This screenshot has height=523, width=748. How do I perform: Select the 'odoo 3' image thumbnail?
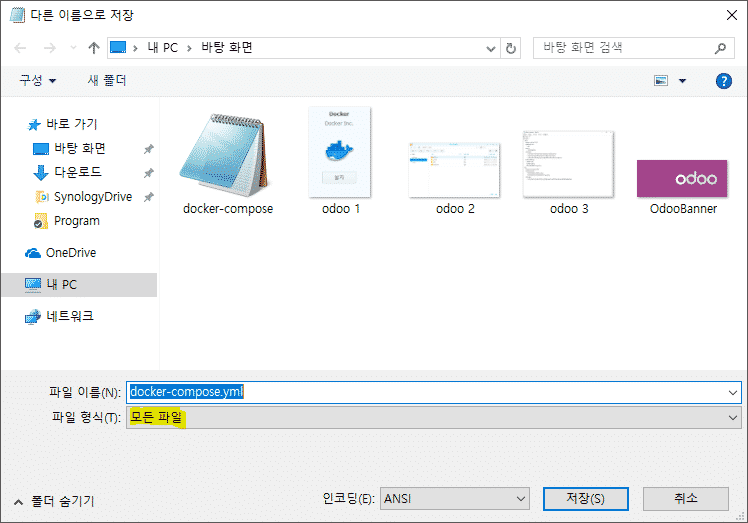(x=568, y=164)
